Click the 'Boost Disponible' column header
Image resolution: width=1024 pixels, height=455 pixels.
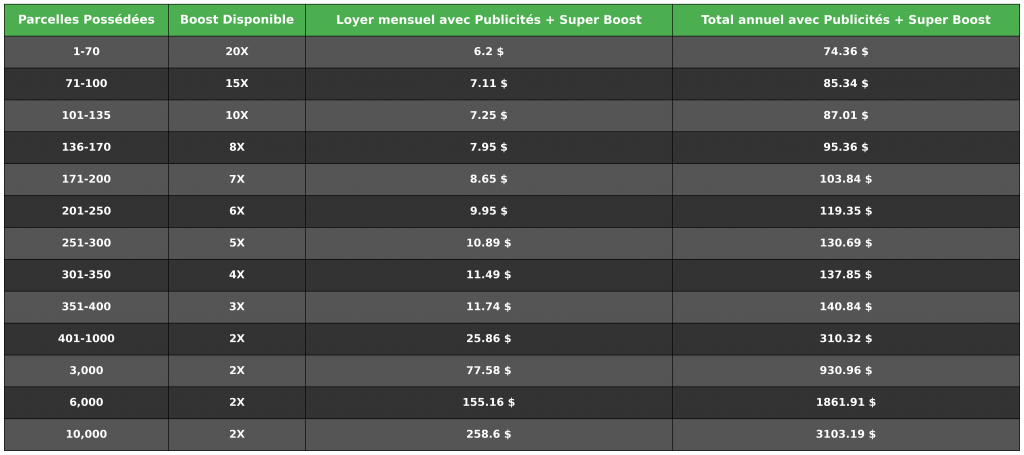[237, 20]
